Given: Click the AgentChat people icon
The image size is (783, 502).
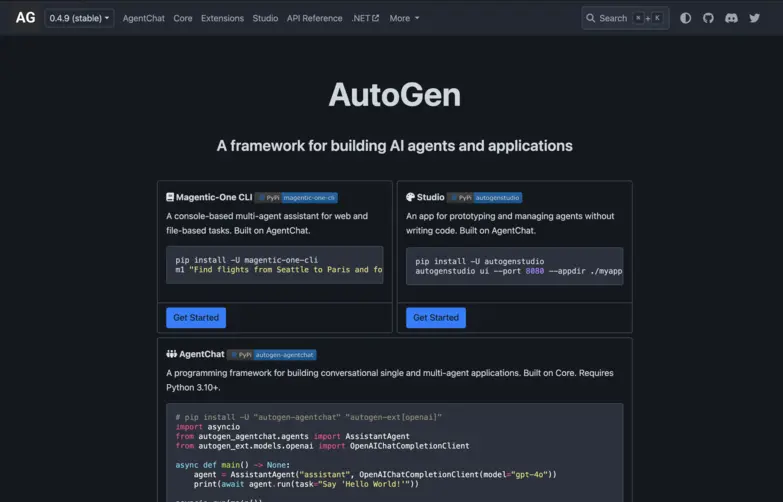Looking at the screenshot, I should (171, 354).
